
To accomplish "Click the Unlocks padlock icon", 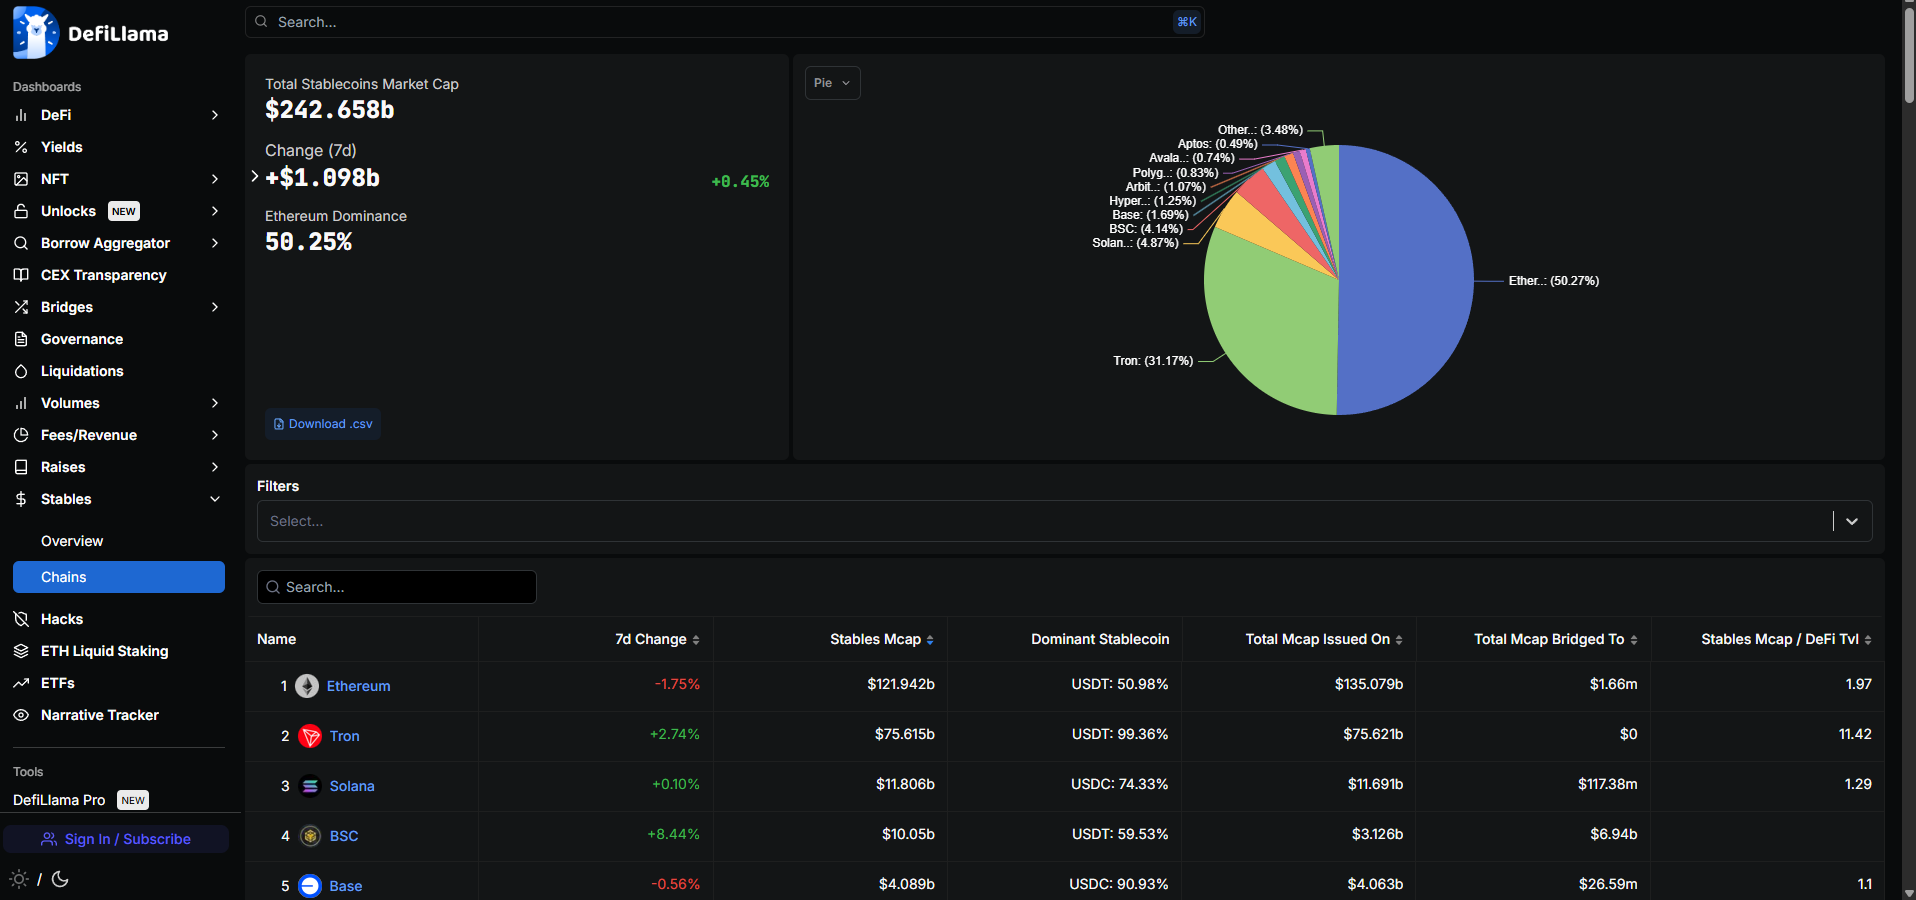I will click(x=21, y=211).
